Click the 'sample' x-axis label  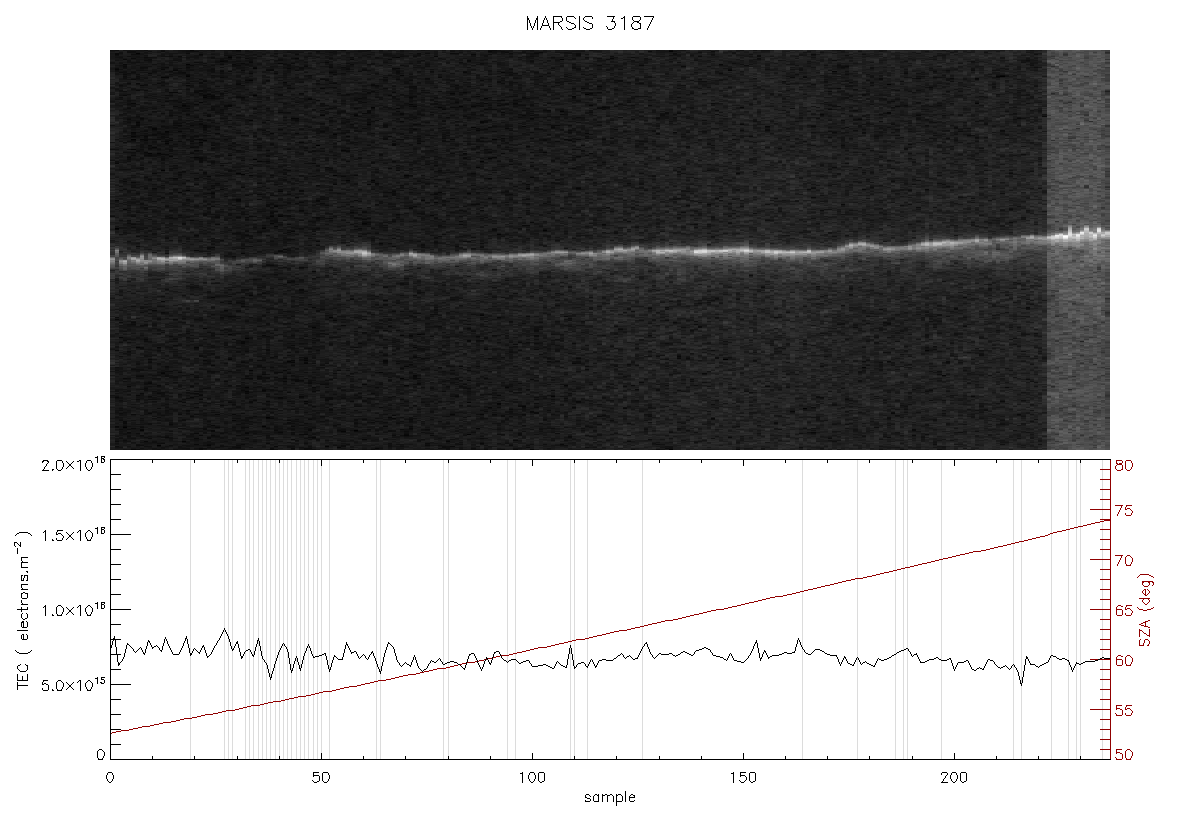pos(610,798)
